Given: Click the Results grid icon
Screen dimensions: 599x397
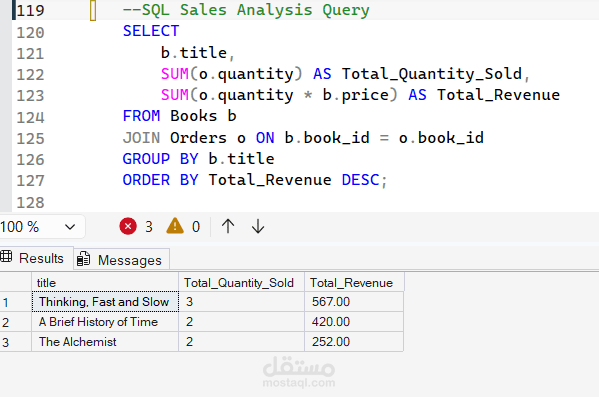Looking at the screenshot, I should pyautogui.click(x=6, y=256).
